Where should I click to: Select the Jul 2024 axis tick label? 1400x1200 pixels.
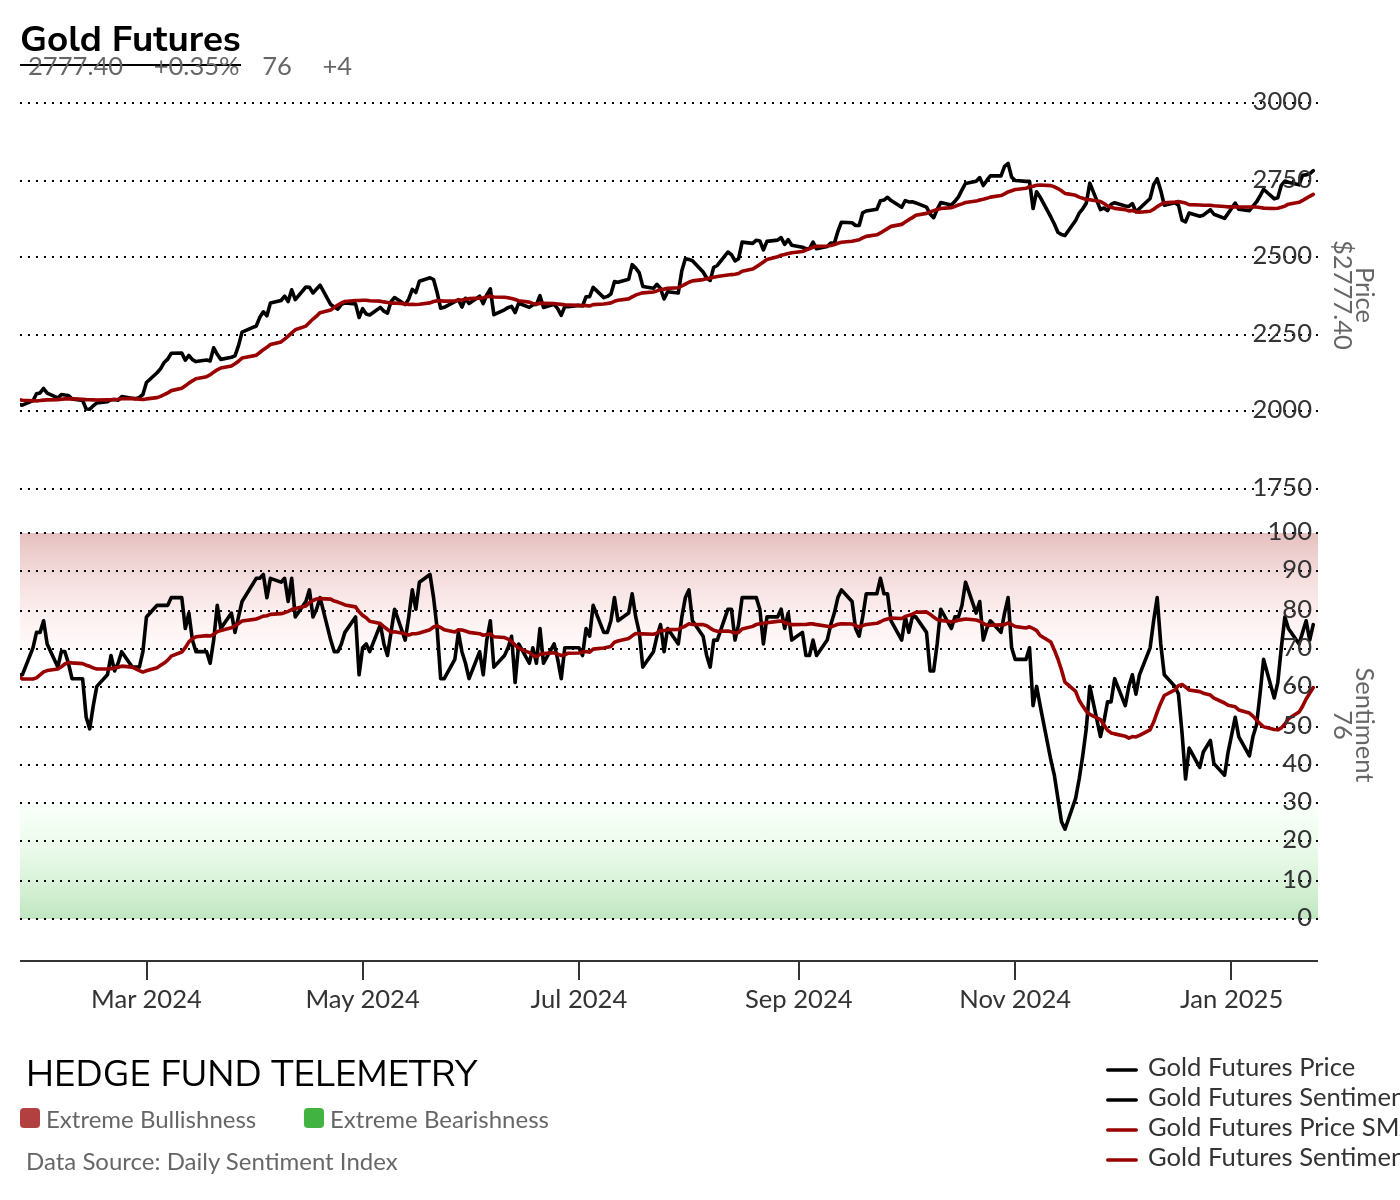click(x=578, y=999)
